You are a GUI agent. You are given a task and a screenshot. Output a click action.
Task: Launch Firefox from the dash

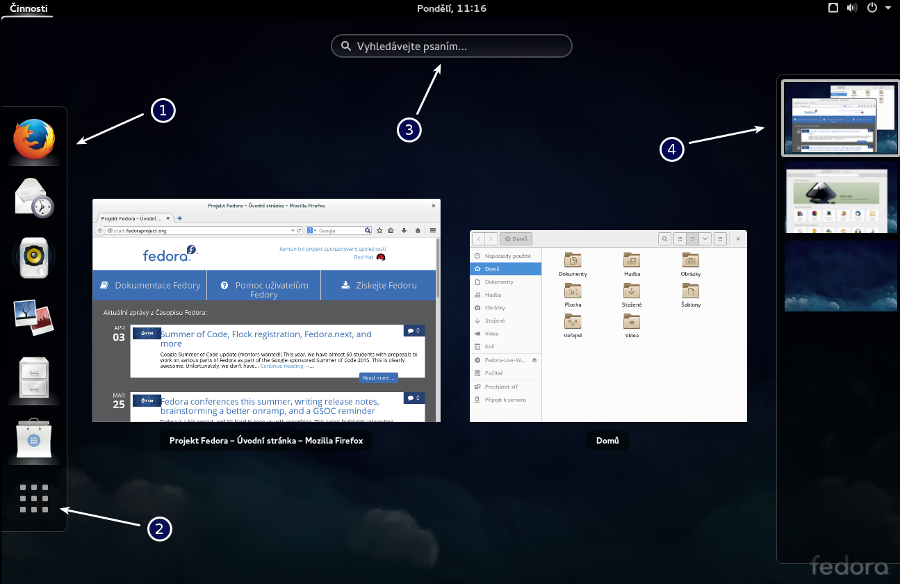(34, 139)
